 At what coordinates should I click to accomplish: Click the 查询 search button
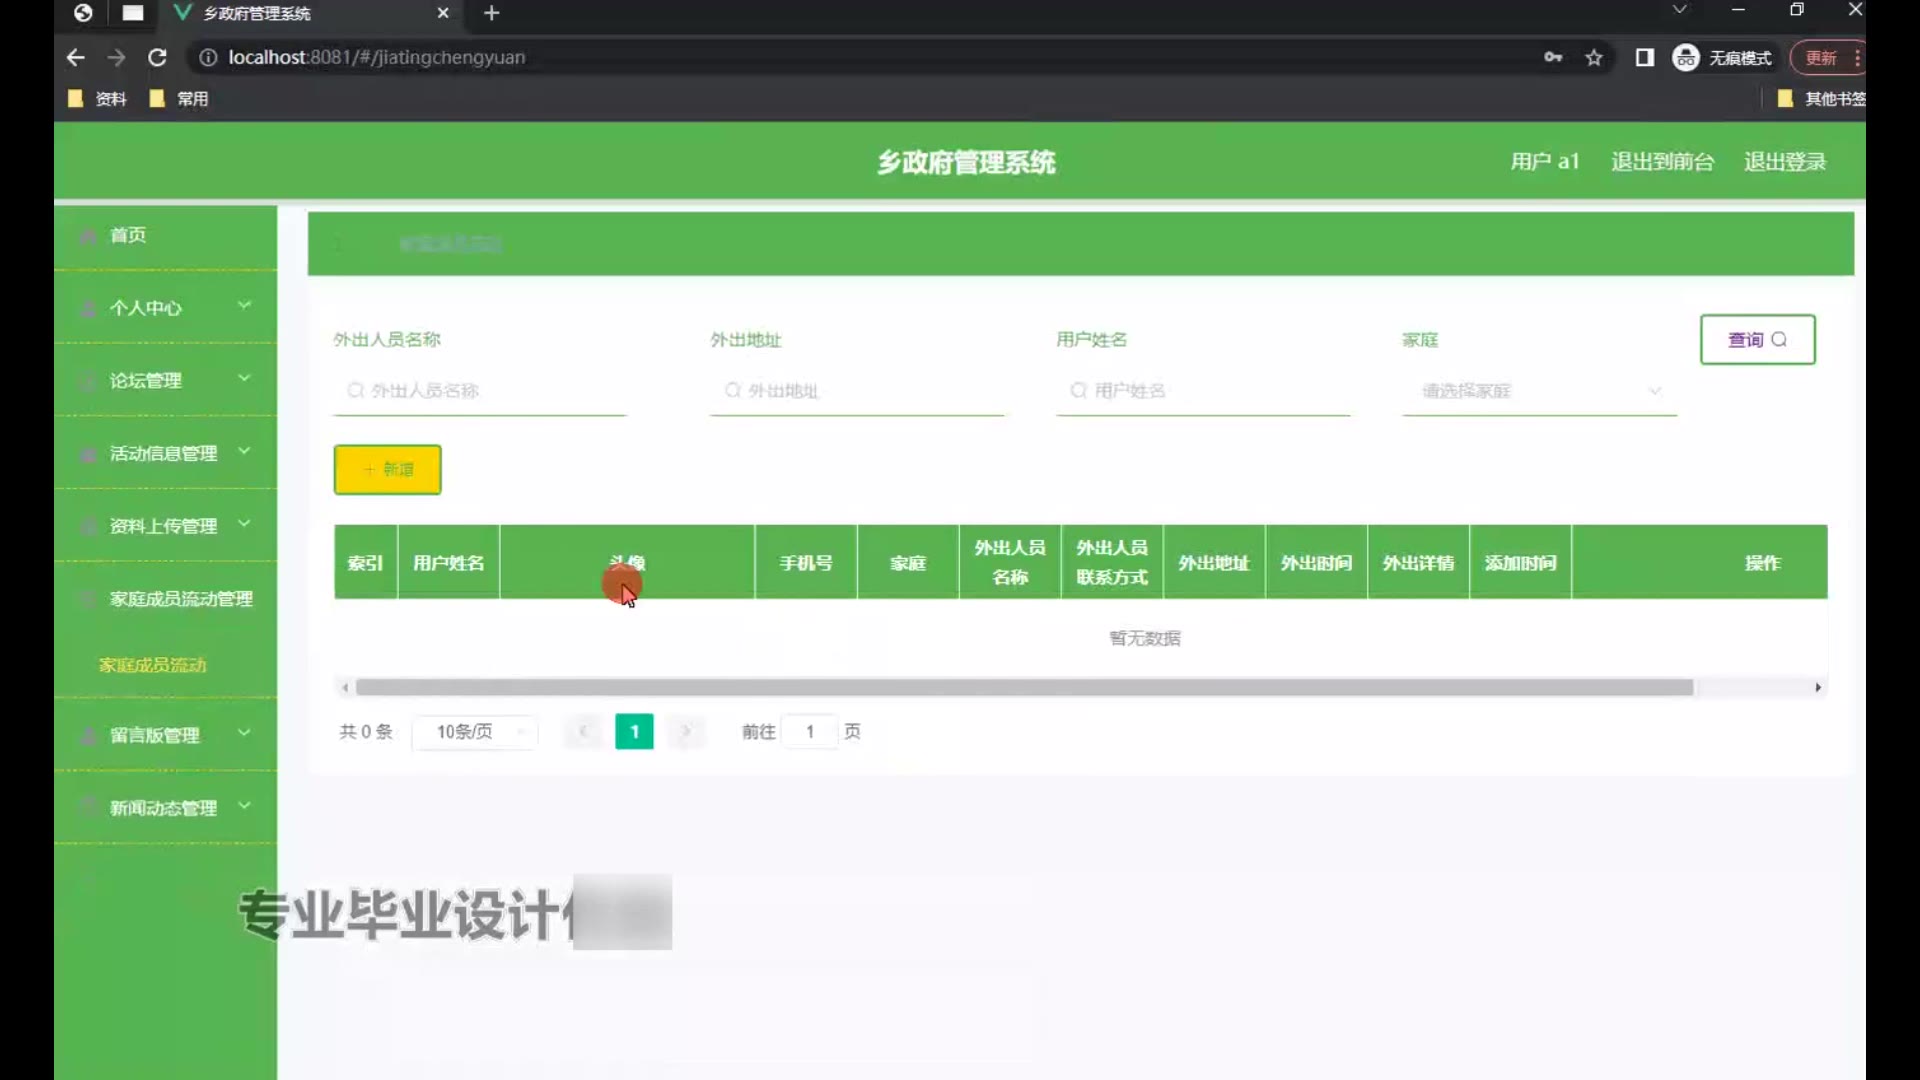tap(1757, 340)
